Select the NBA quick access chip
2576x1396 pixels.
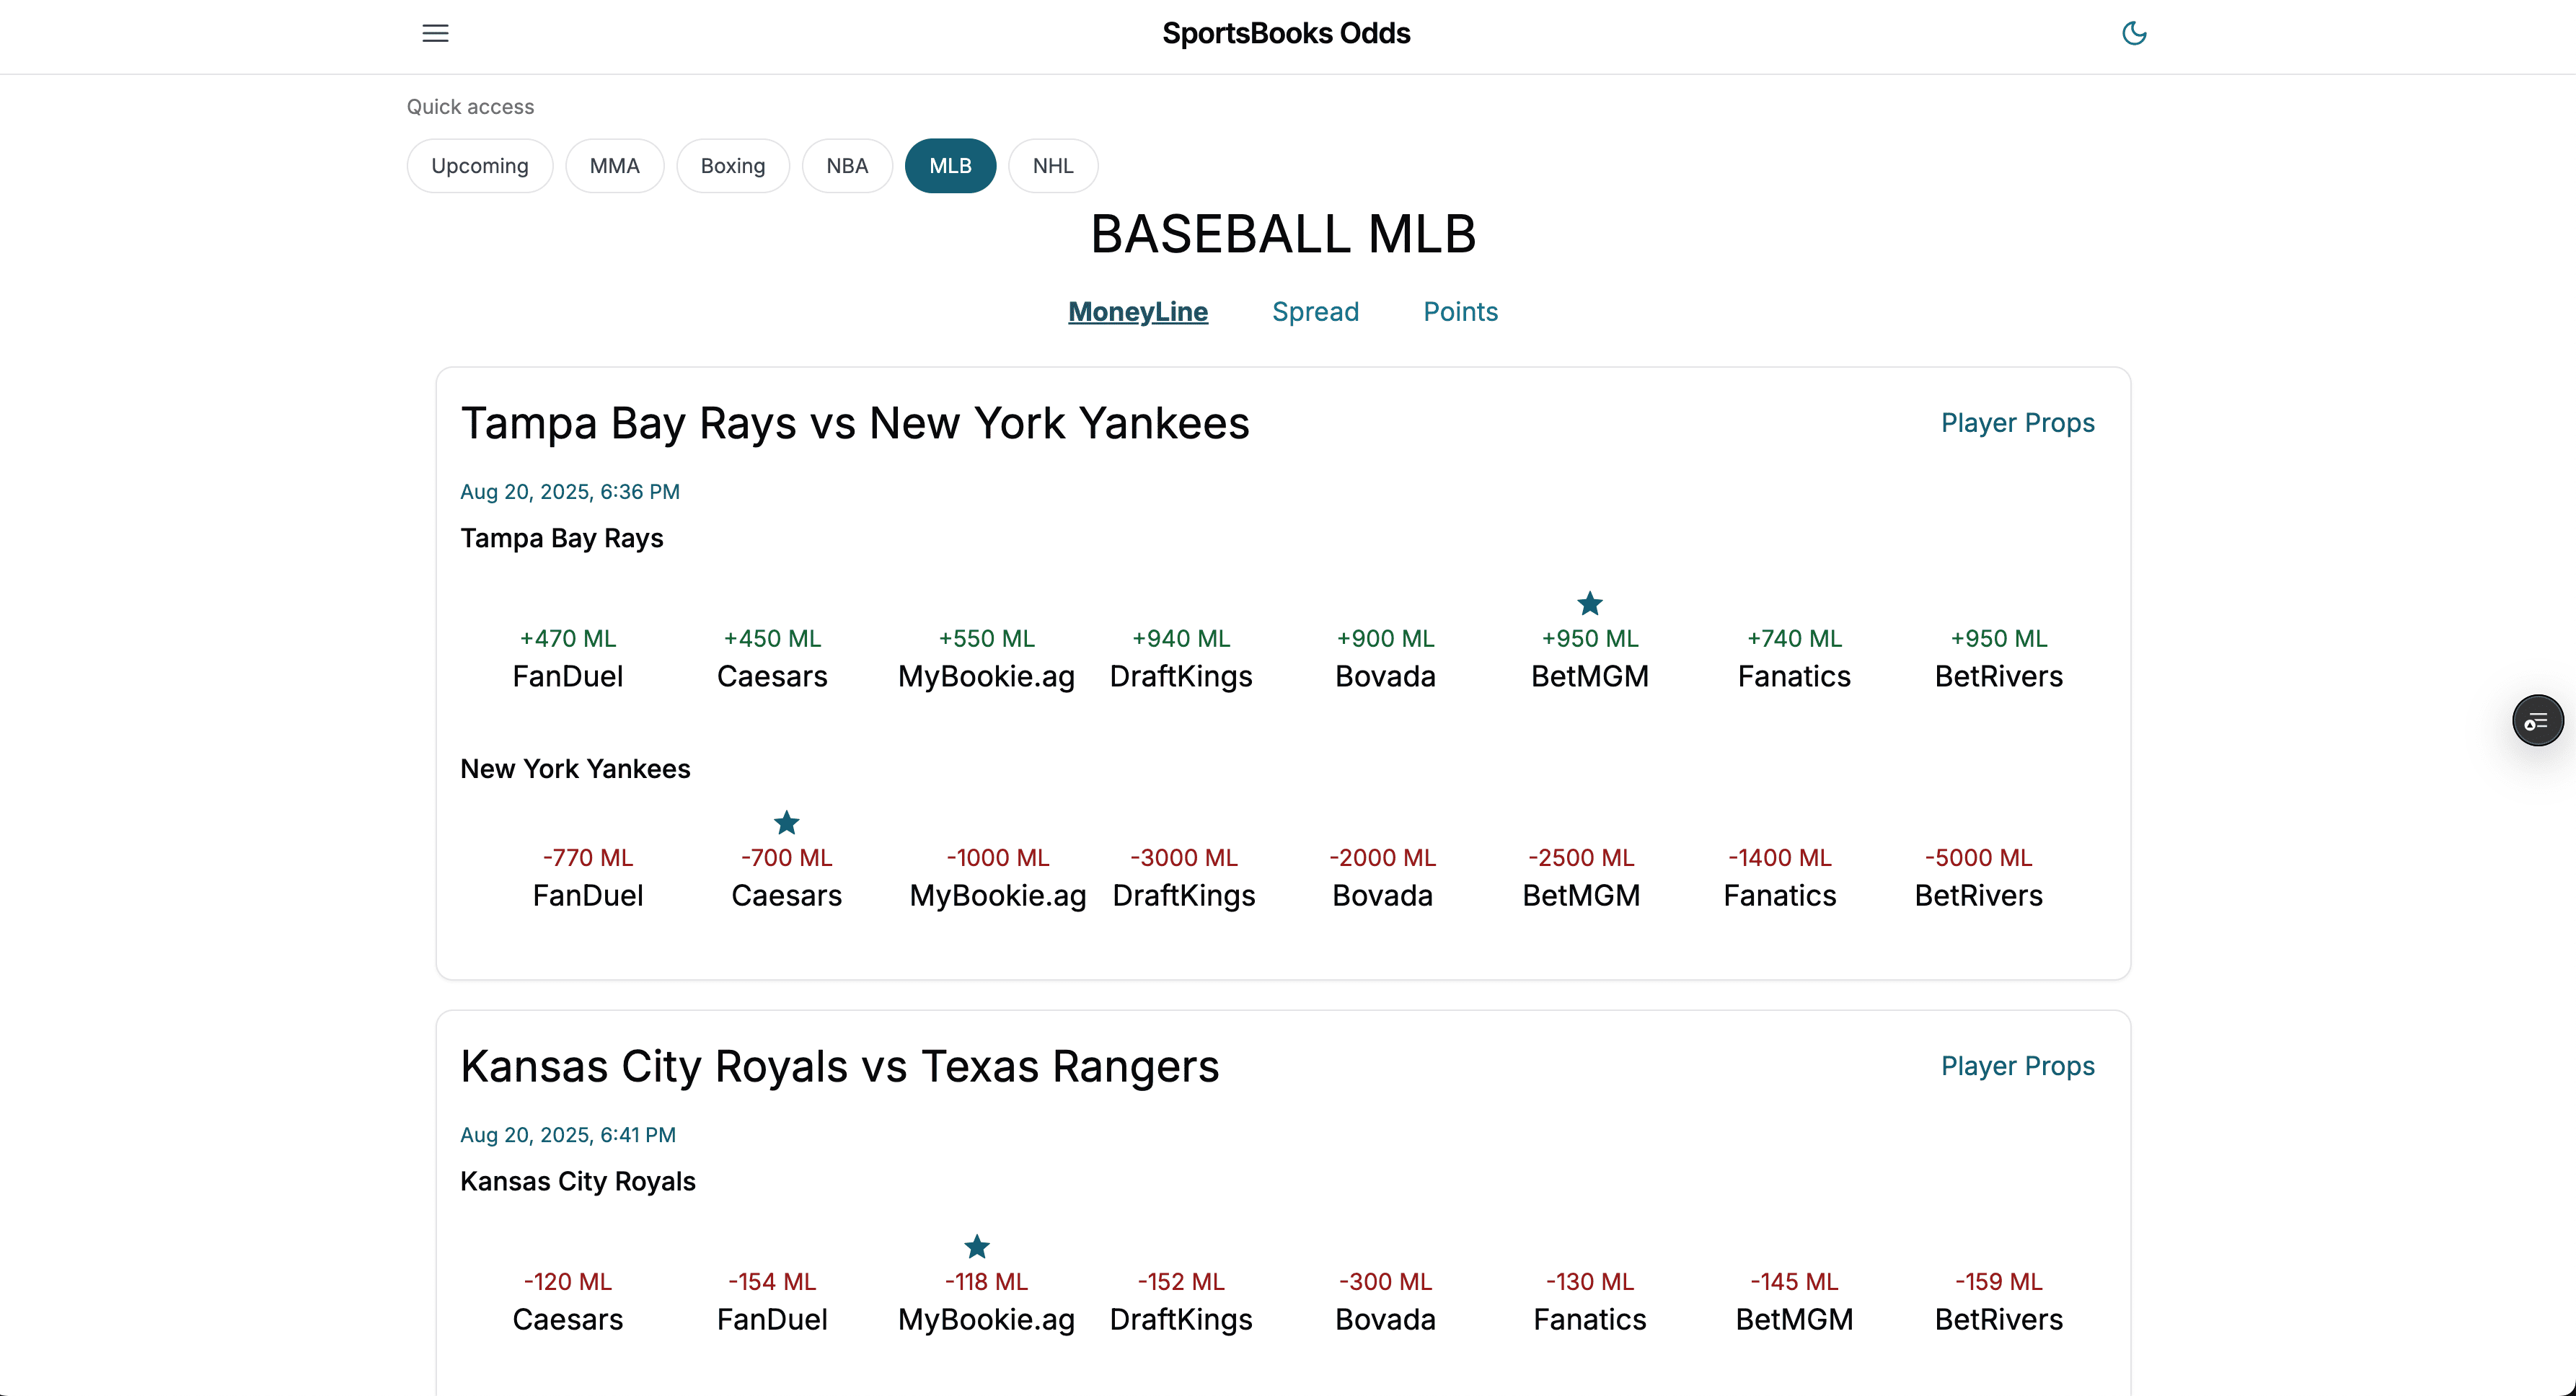click(x=847, y=165)
